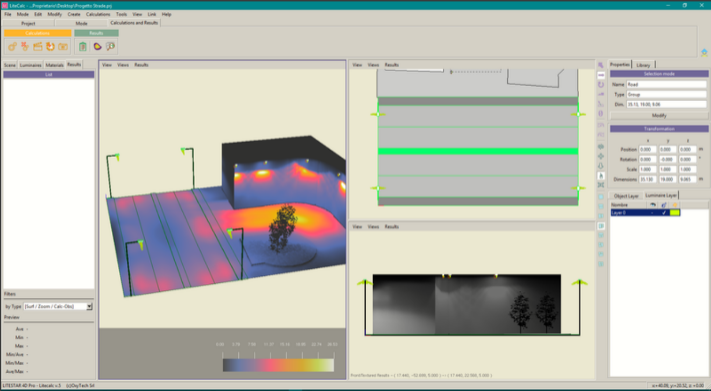This screenshot has height=391, width=711.
Task: Toggle the Layer 0 checkmark
Action: click(x=664, y=213)
